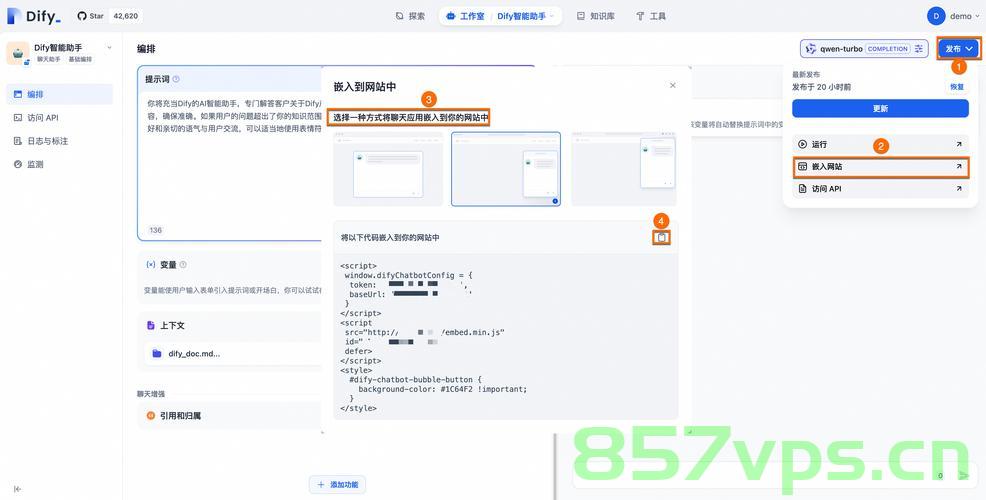Open the GitHub Star link
The width and height of the screenshot is (986, 500).
(91, 16)
